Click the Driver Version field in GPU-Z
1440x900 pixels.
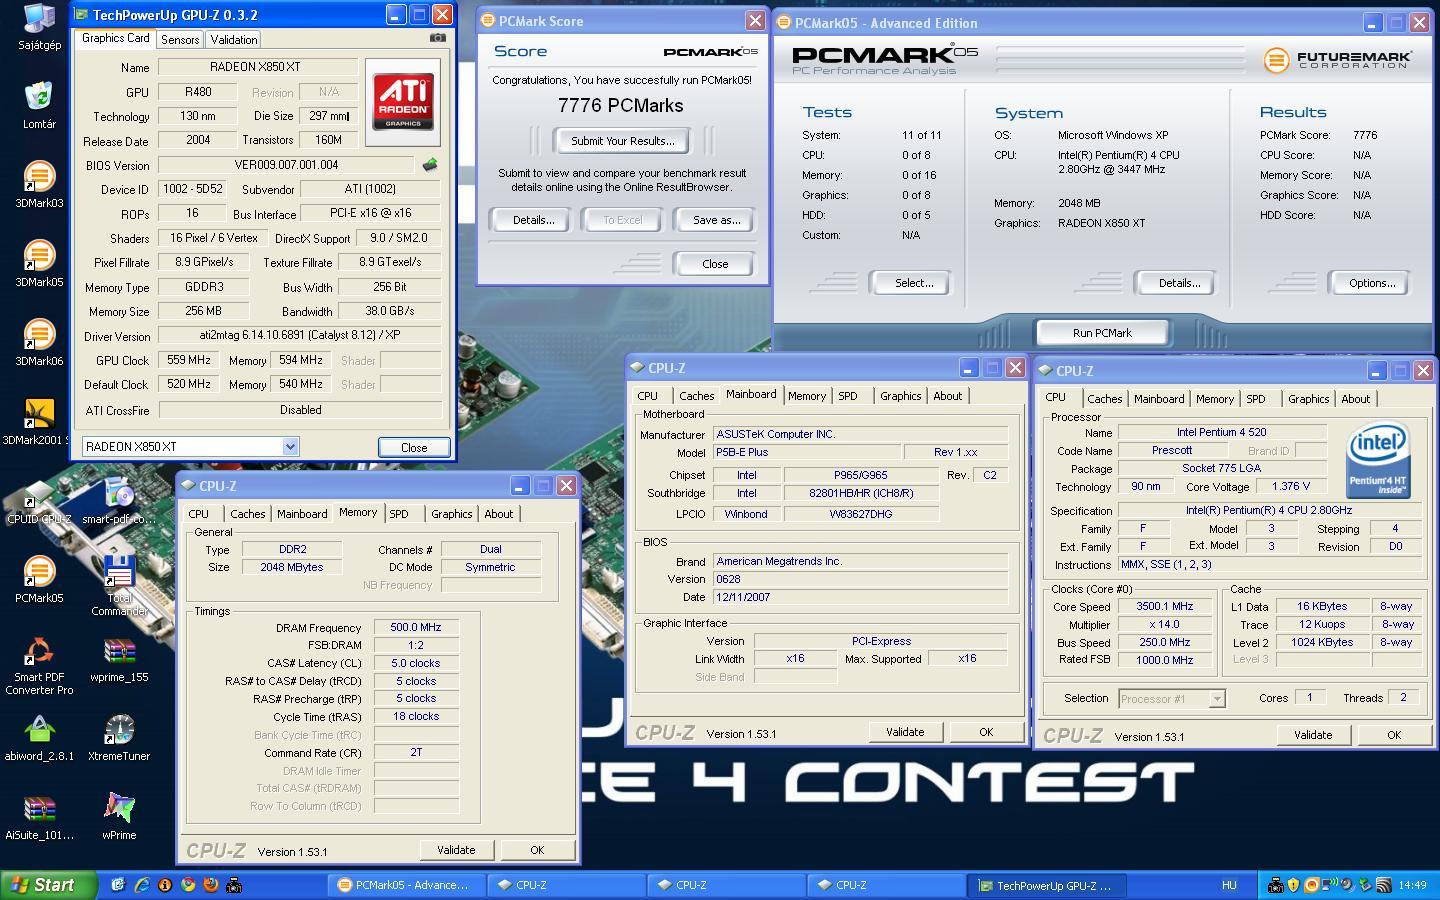tap(300, 336)
